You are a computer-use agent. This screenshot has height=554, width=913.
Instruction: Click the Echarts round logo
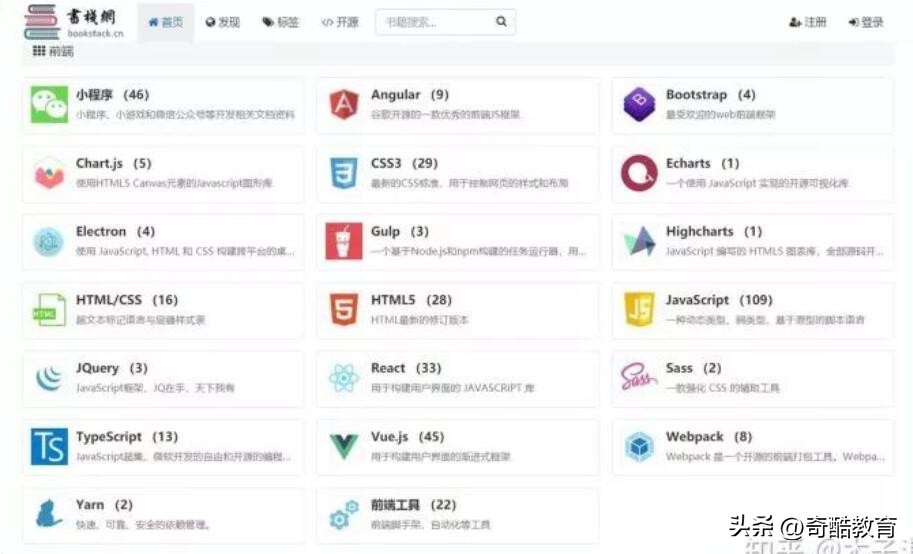(x=639, y=173)
